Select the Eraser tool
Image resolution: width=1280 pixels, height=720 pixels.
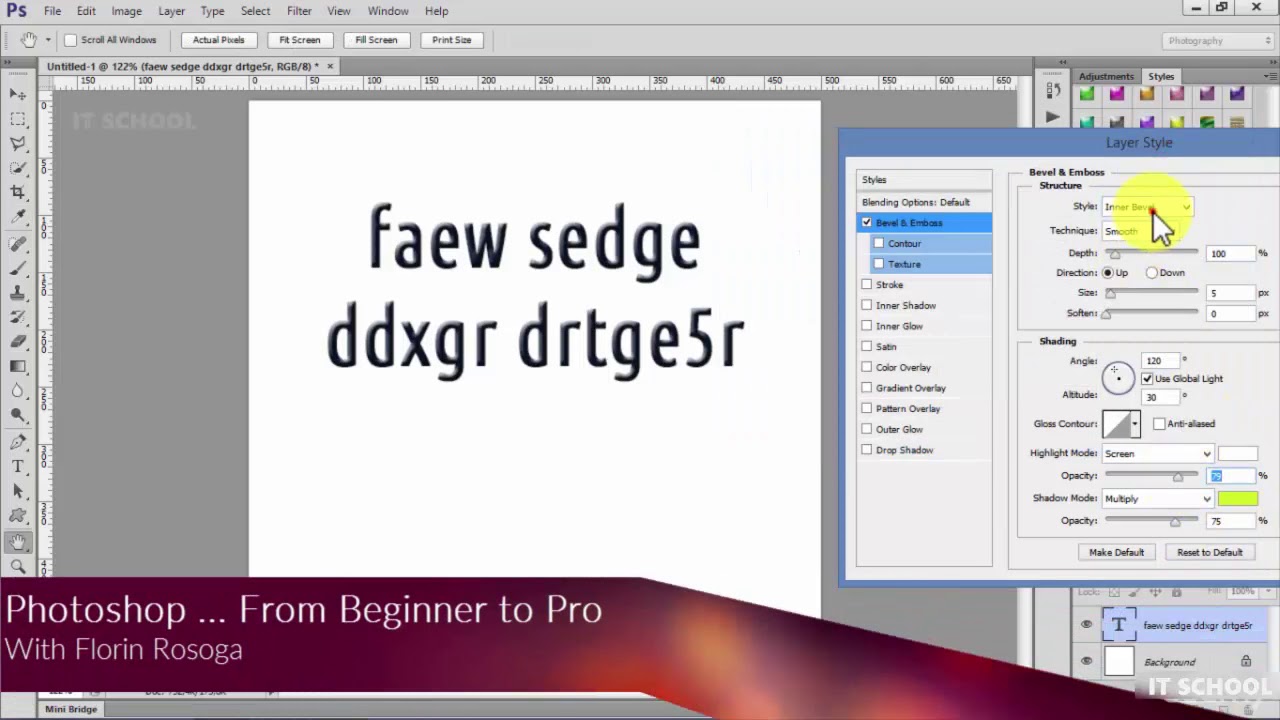[x=18, y=342]
